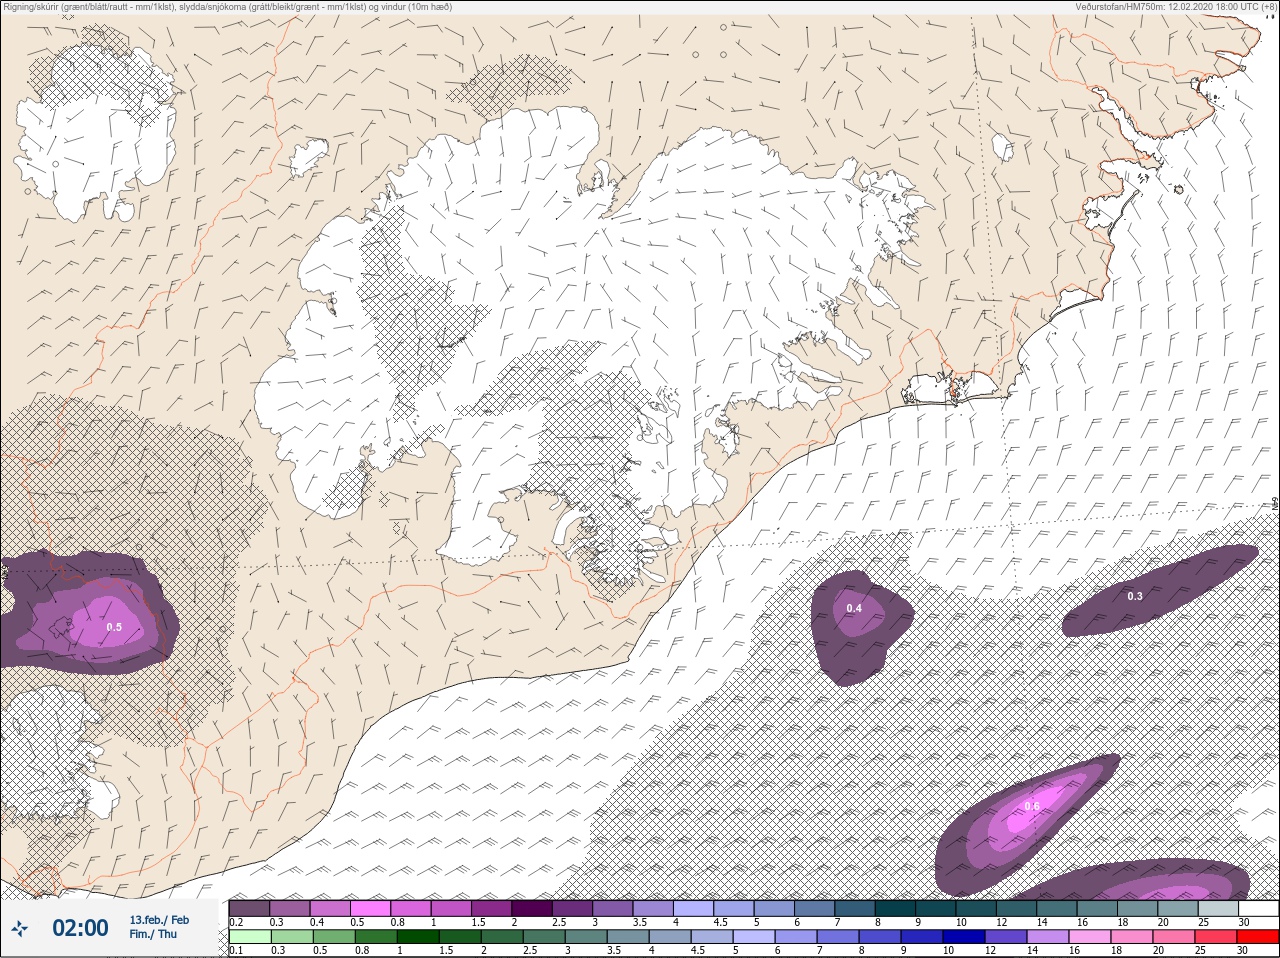
Task: Click the map title starting with 'Rigning/skúrir'
Action: pos(228,6)
